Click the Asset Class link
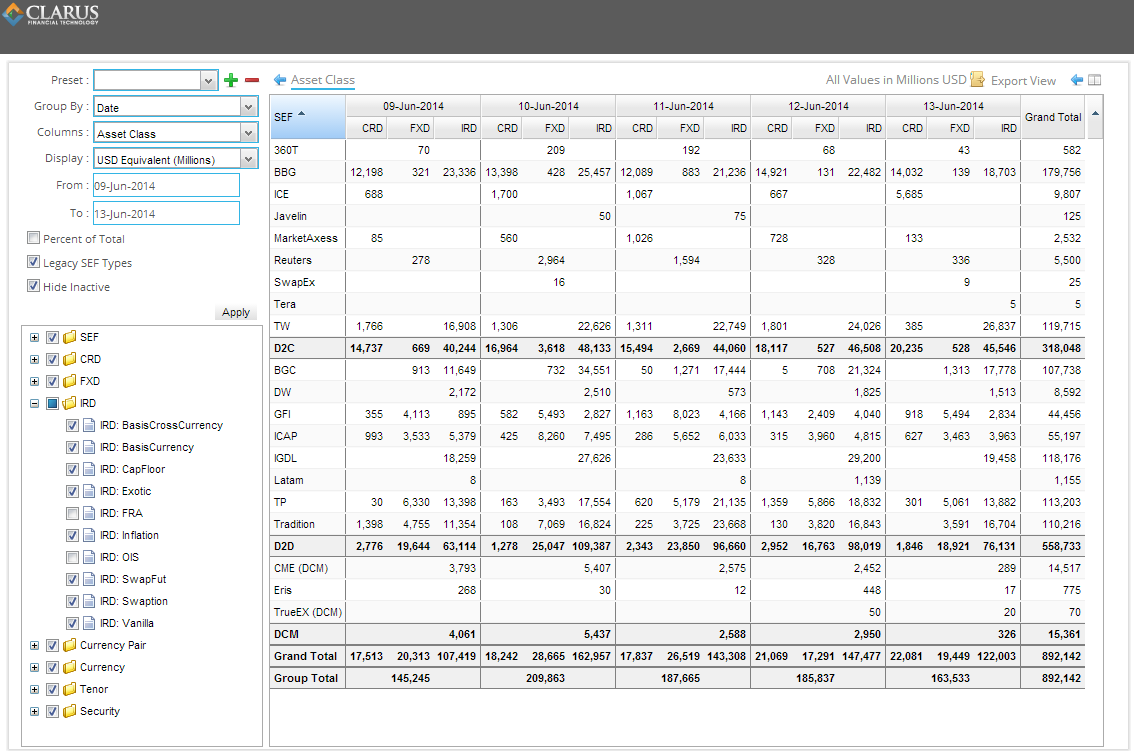Viewport: 1134px width, 751px height. click(x=323, y=80)
